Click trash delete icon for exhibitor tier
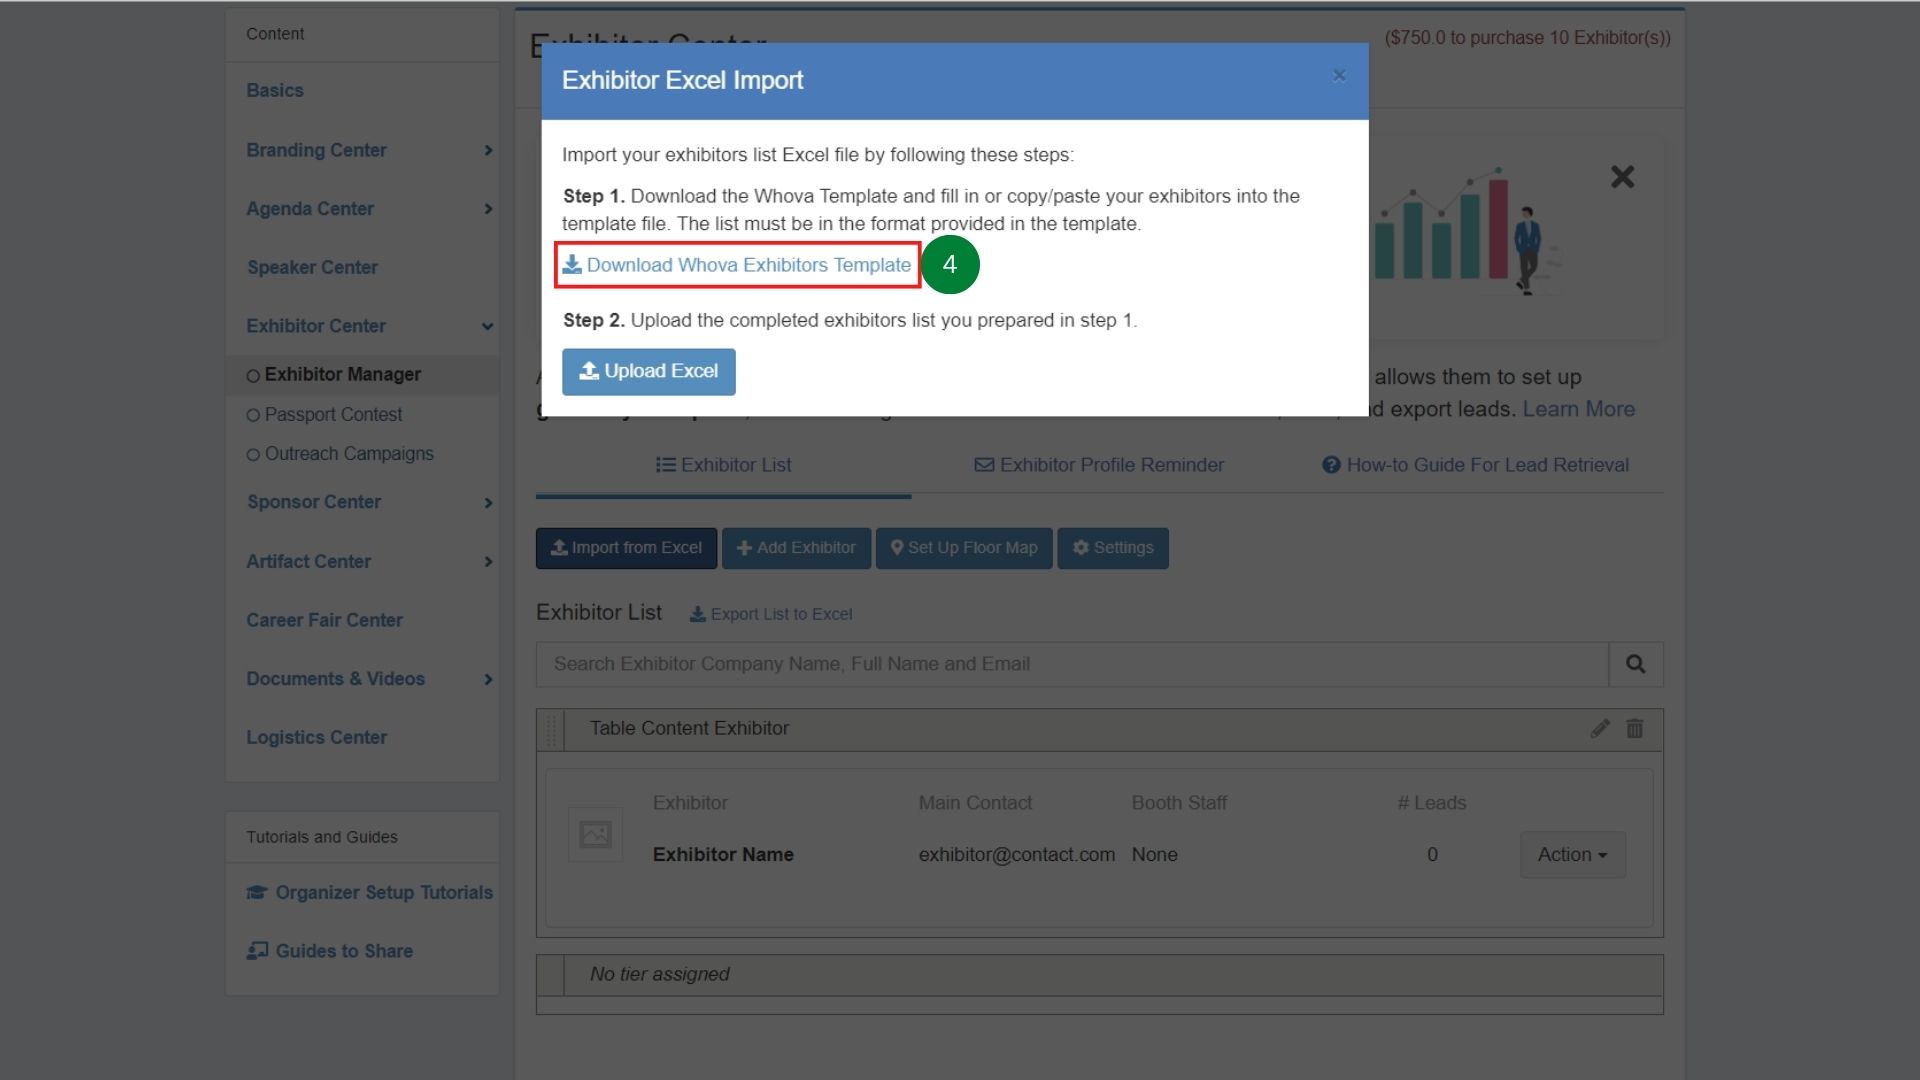Screen dimensions: 1920x1080 pyautogui.click(x=1634, y=728)
